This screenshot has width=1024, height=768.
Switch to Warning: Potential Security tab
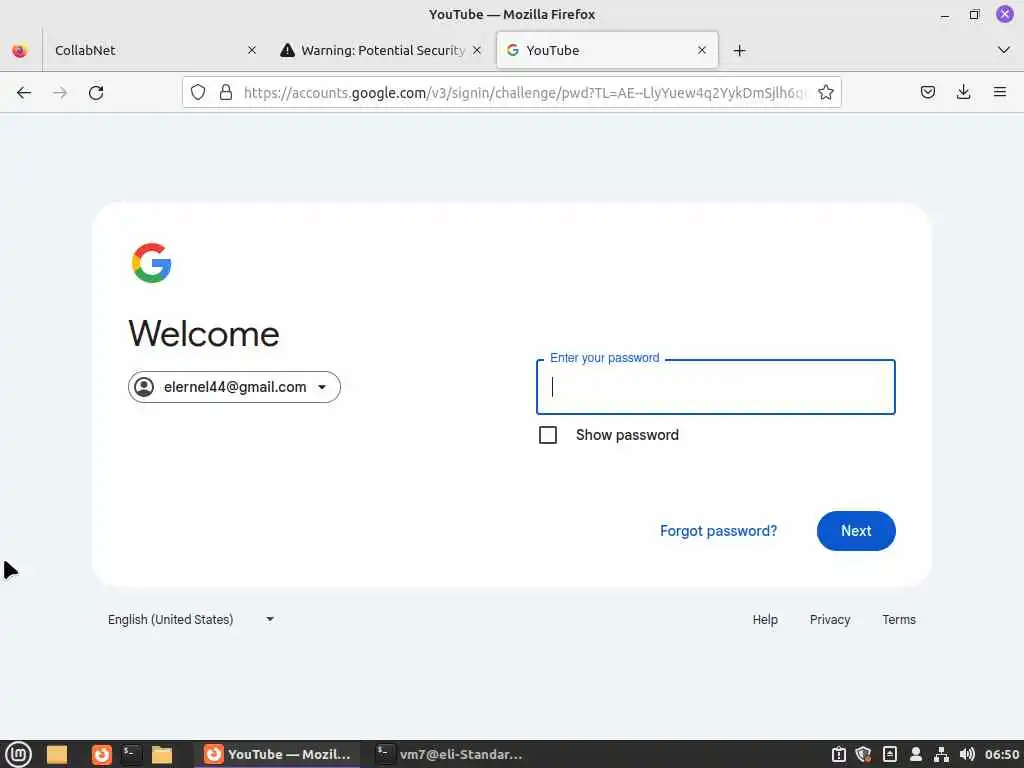382,50
